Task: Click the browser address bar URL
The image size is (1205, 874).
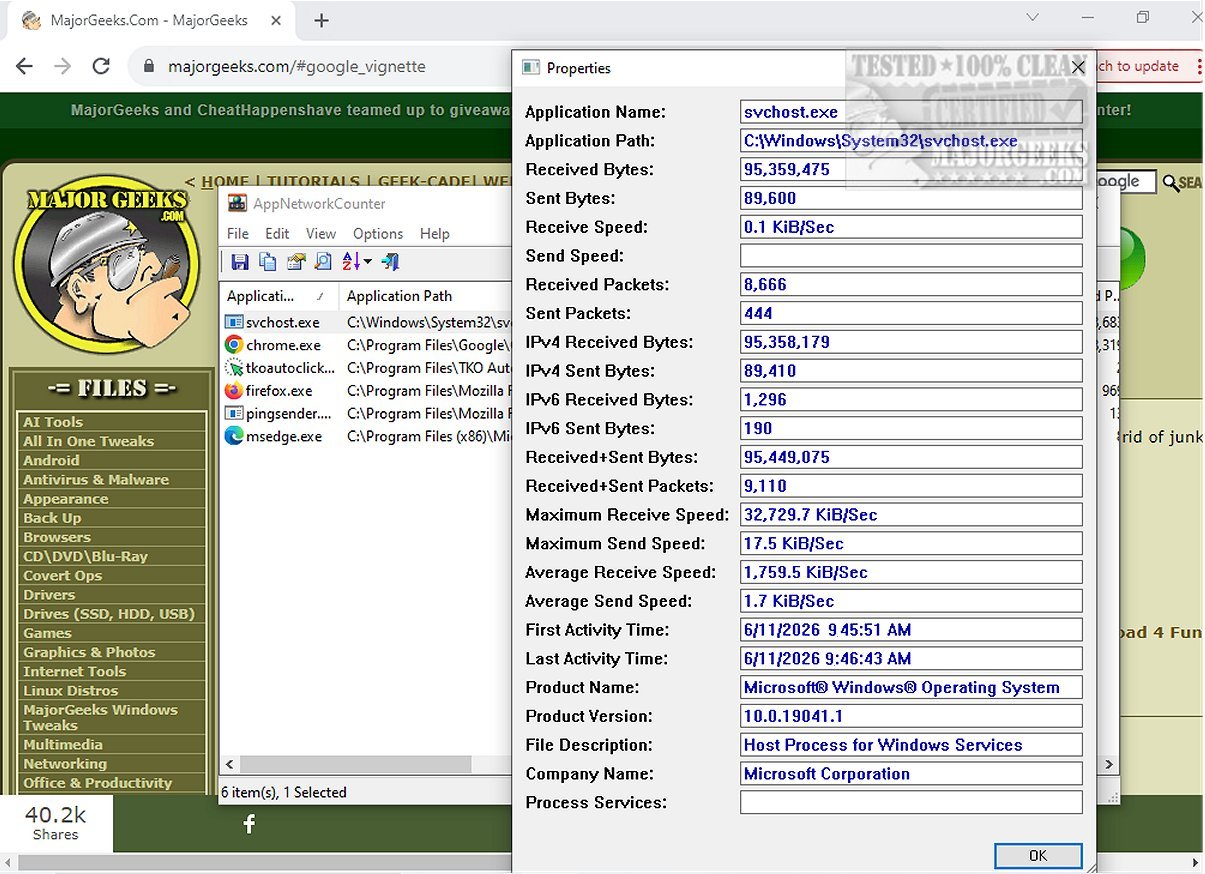Action: 297,66
